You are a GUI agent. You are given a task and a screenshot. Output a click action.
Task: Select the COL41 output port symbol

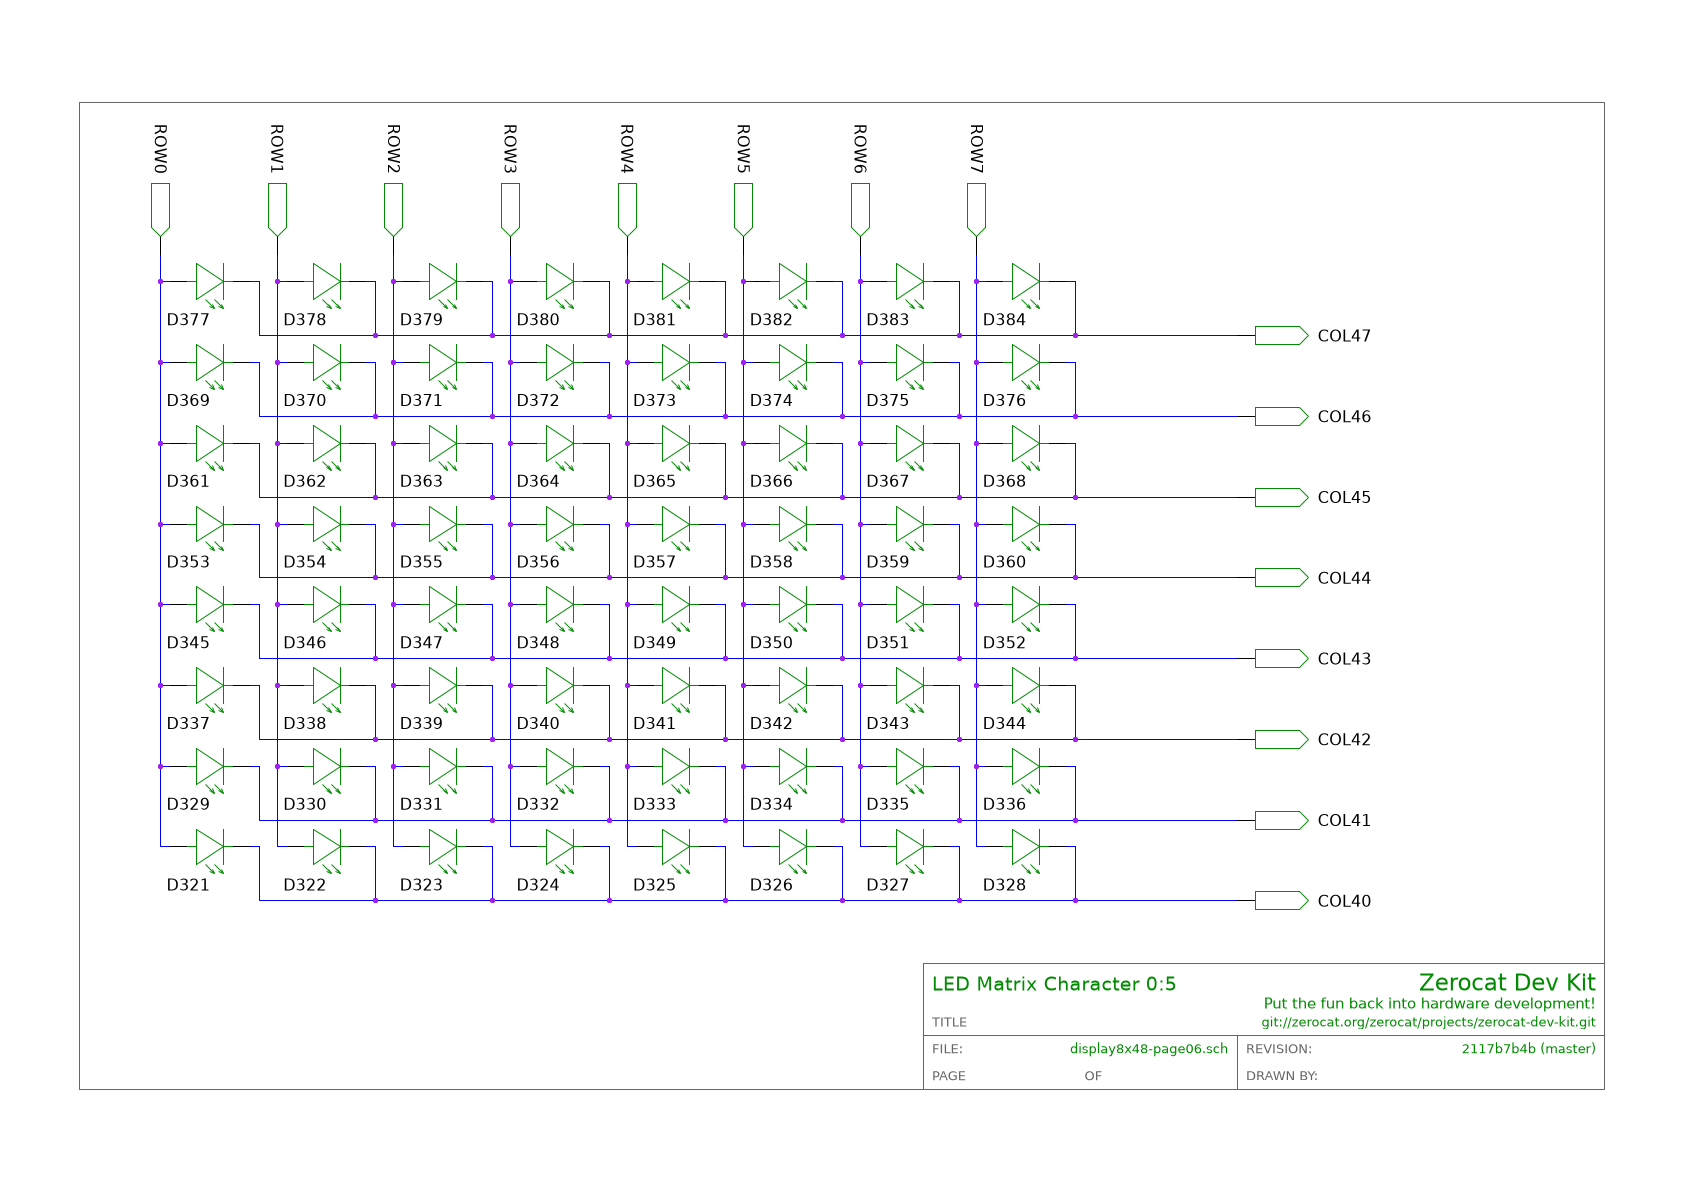point(1281,820)
